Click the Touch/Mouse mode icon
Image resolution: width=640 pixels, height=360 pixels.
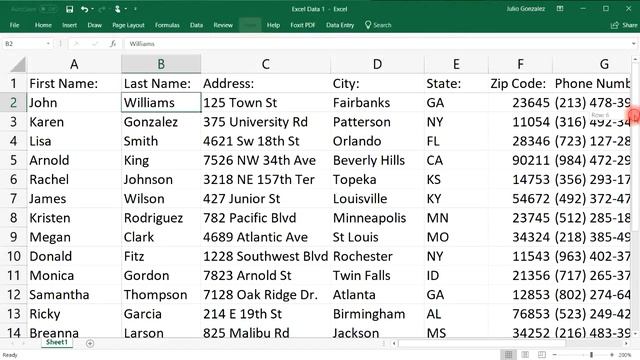point(118,9)
